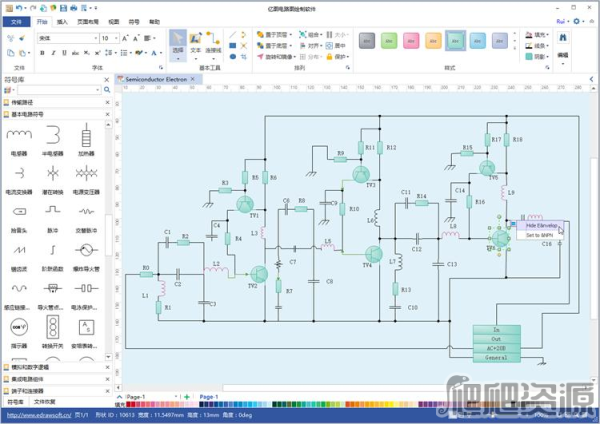Pick the 半电感器 half-inductor symbol
600x424 pixels.
pos(53,136)
